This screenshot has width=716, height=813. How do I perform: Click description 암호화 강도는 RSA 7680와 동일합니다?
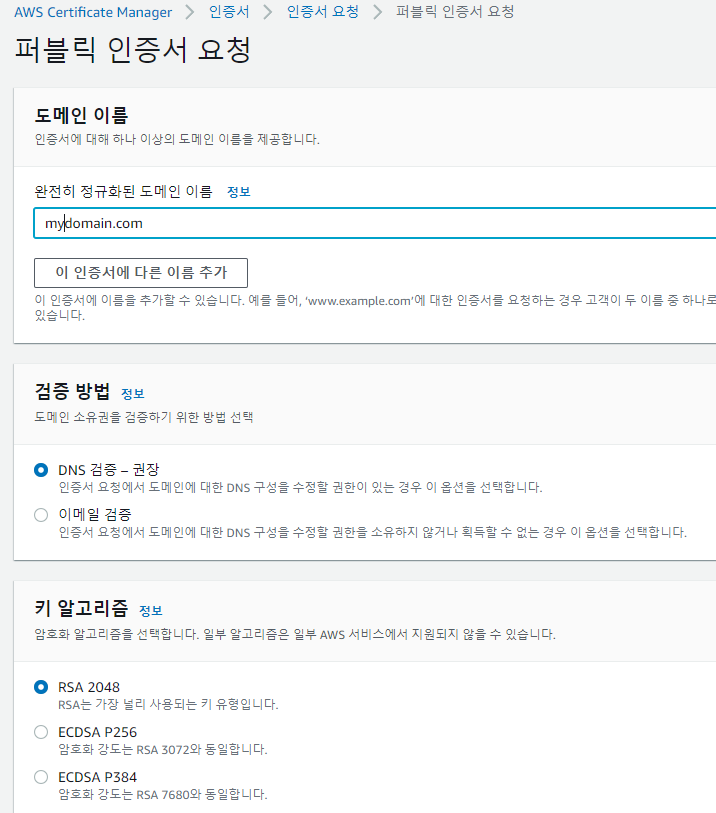[x=163, y=794]
